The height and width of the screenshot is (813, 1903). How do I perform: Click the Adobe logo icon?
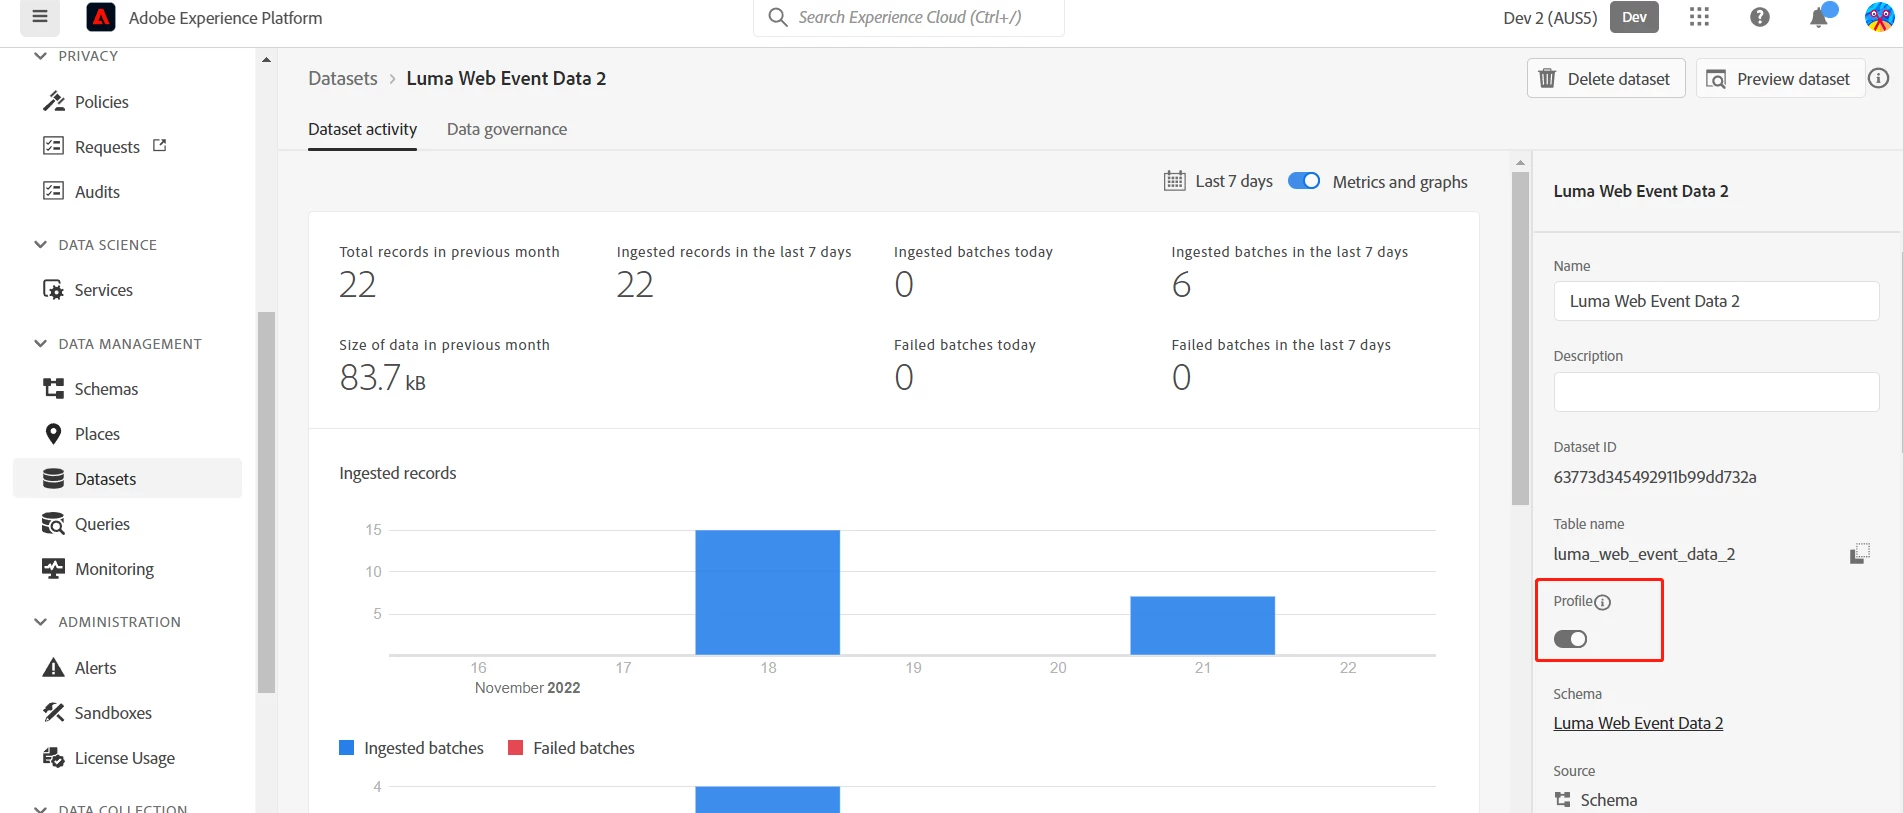click(100, 17)
